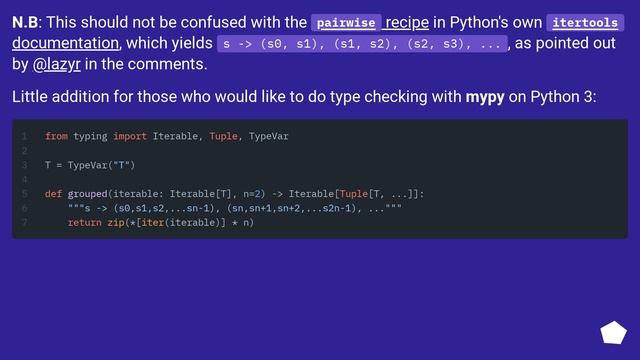Click the docstring line starting '"""s -> (s0,s1,s2'
Image resolution: width=640 pixels, height=360 pixels.
coord(235,208)
